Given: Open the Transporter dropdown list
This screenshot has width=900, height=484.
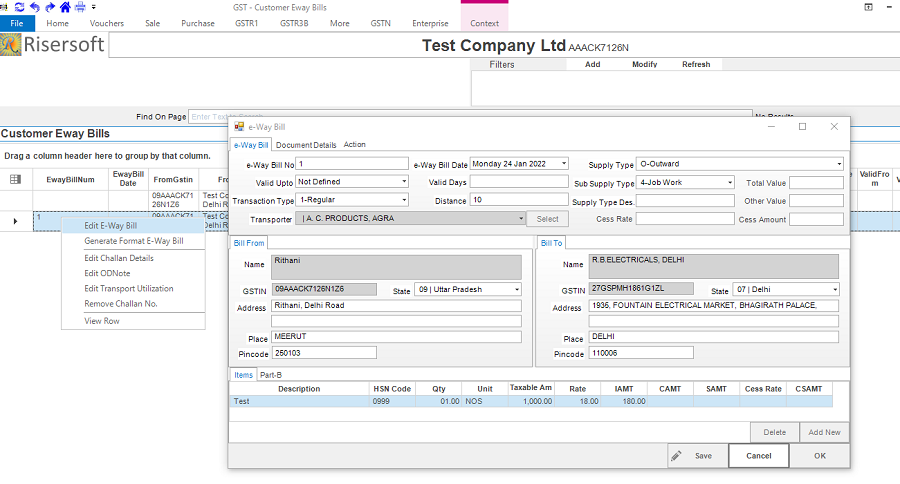Looking at the screenshot, I should click(521, 219).
